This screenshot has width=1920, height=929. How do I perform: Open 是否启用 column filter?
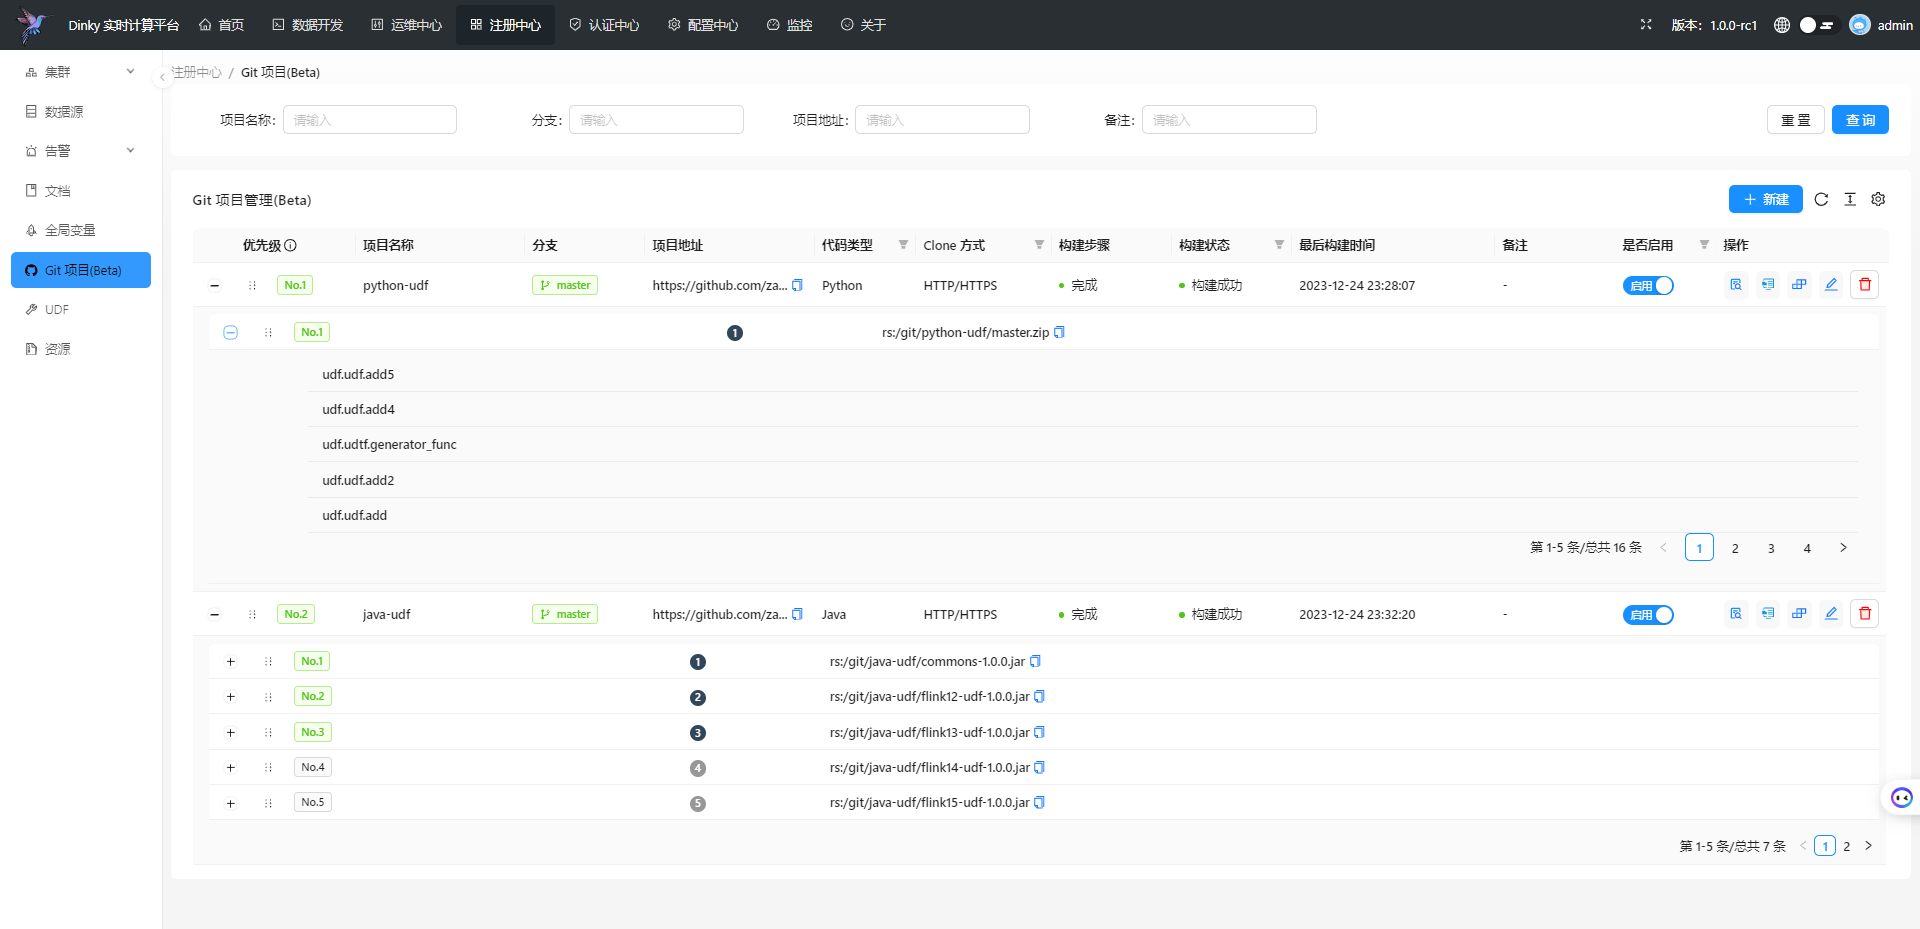[x=1704, y=245]
